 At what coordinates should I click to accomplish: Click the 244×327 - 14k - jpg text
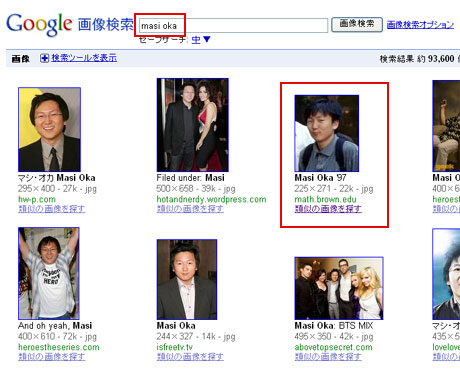pos(196,337)
